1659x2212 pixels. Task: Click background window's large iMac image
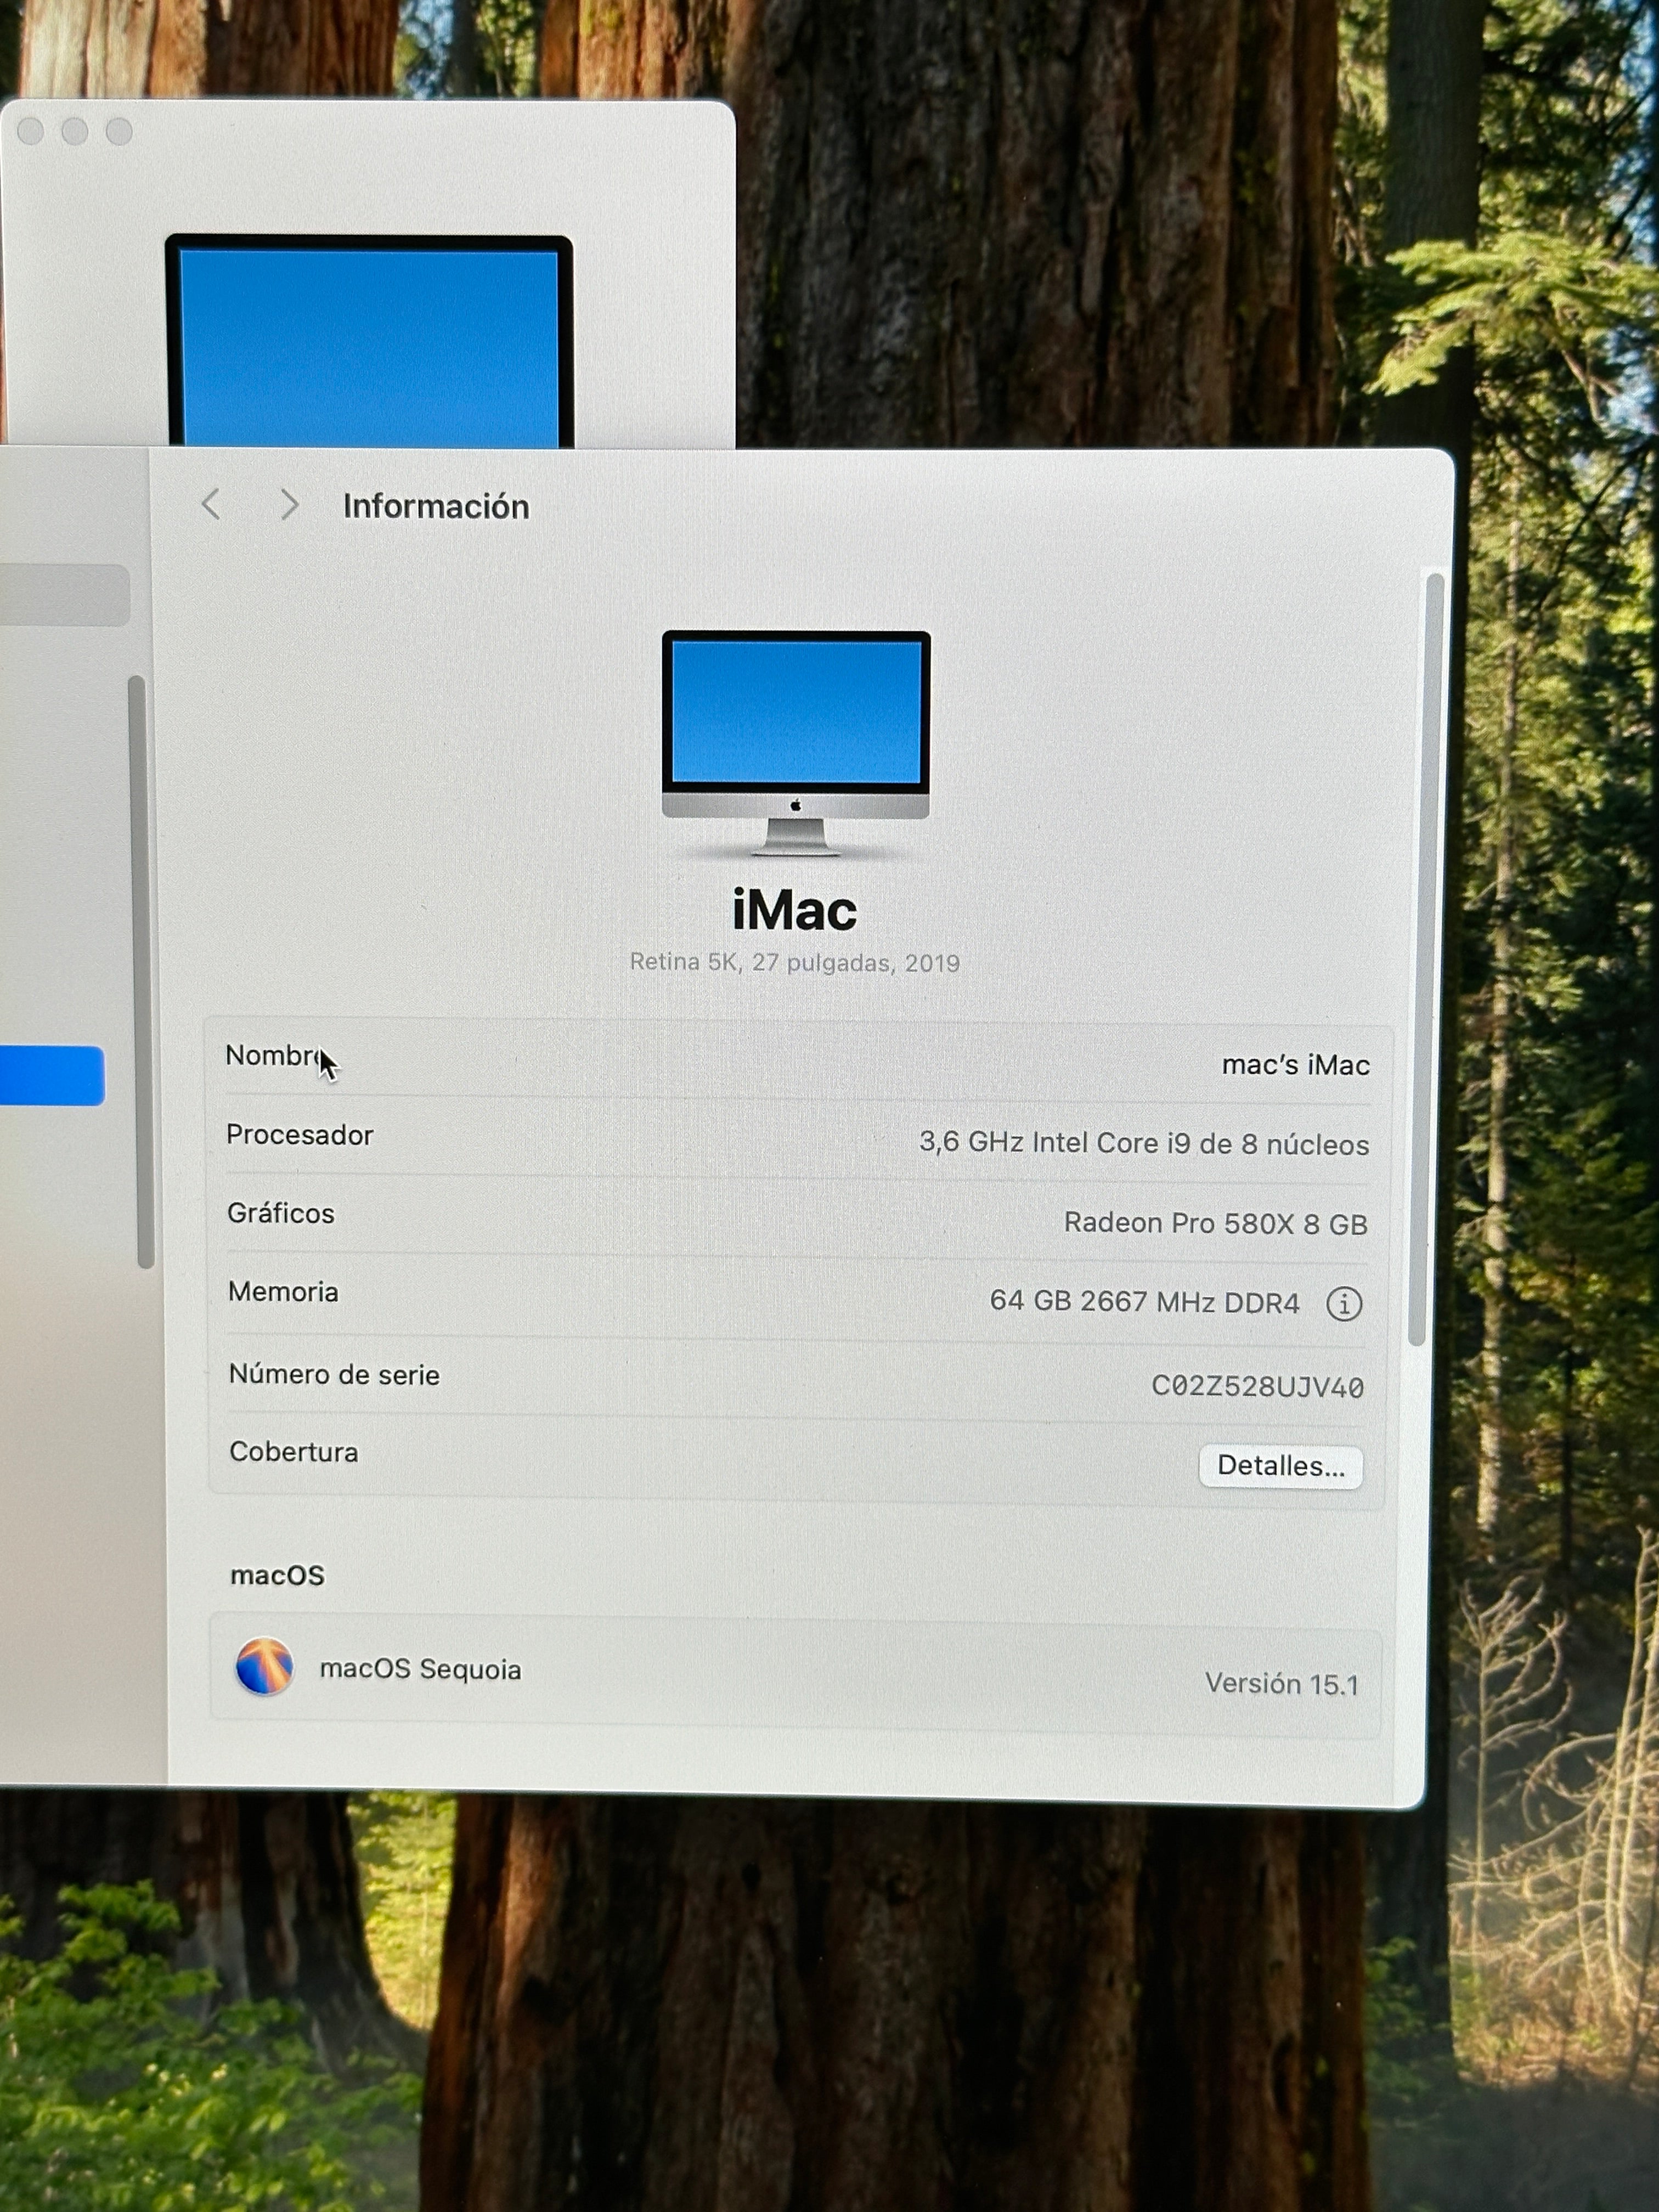[x=369, y=341]
